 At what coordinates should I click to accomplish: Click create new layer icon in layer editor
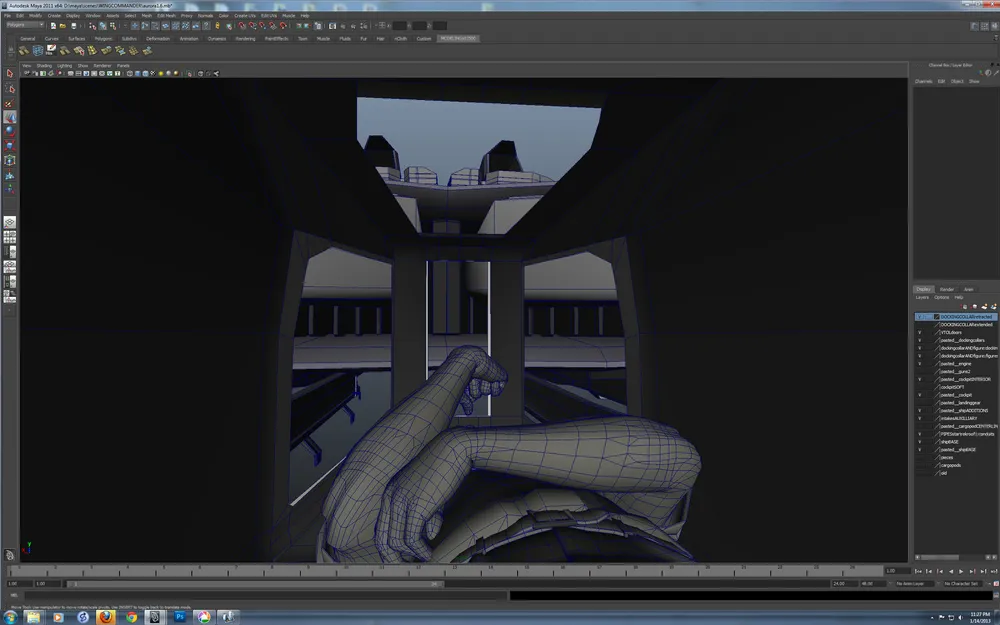985,306
